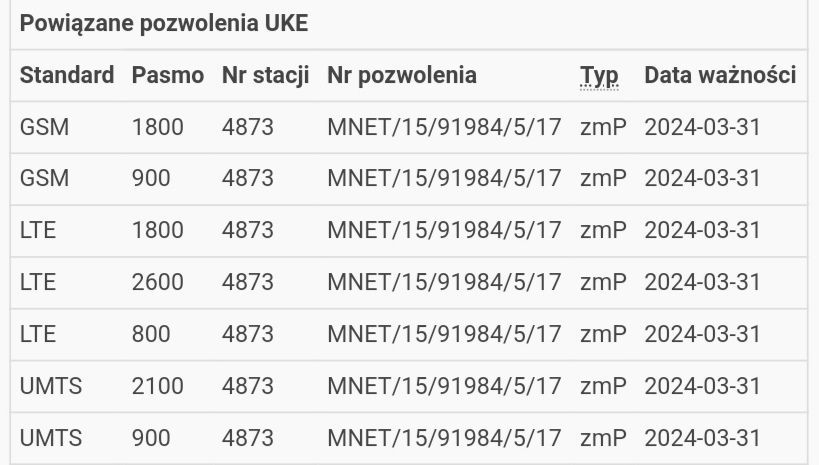
Task: Click the 800 band cell in the LTE row
Action: (x=151, y=334)
